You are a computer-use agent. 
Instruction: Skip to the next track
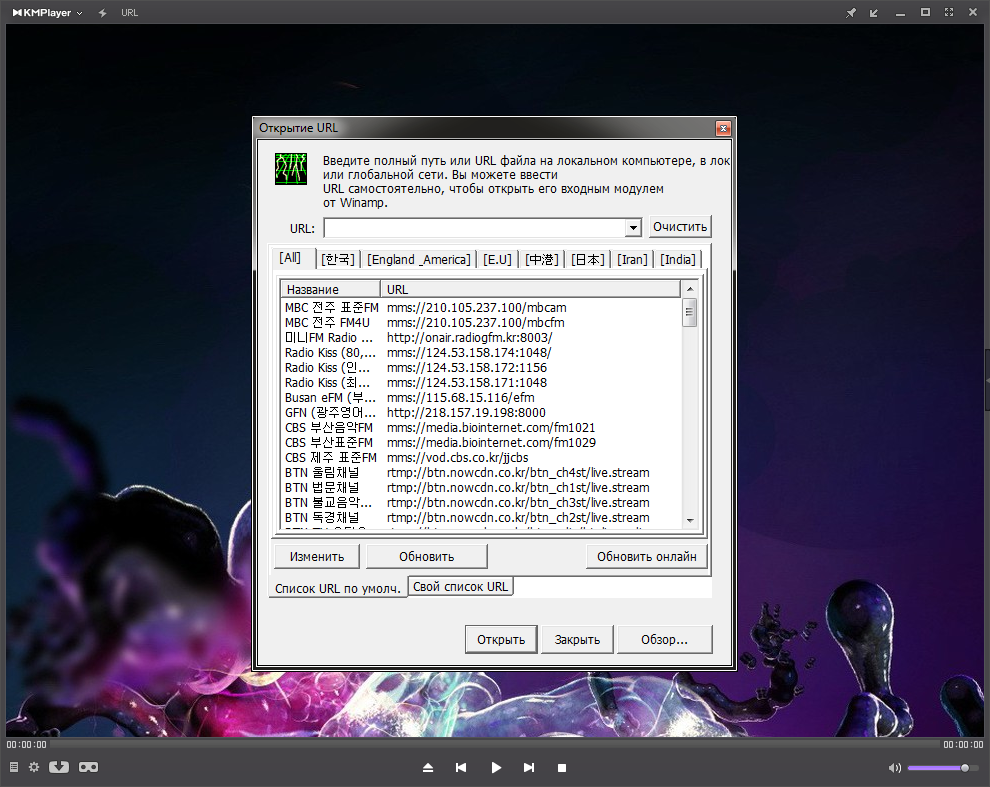point(529,767)
